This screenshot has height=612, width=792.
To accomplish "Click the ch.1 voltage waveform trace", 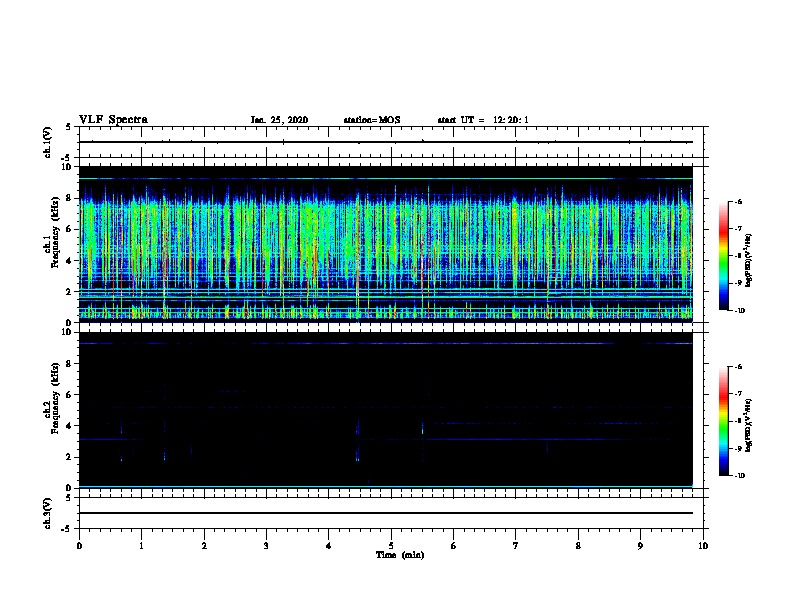I will tap(385, 142).
